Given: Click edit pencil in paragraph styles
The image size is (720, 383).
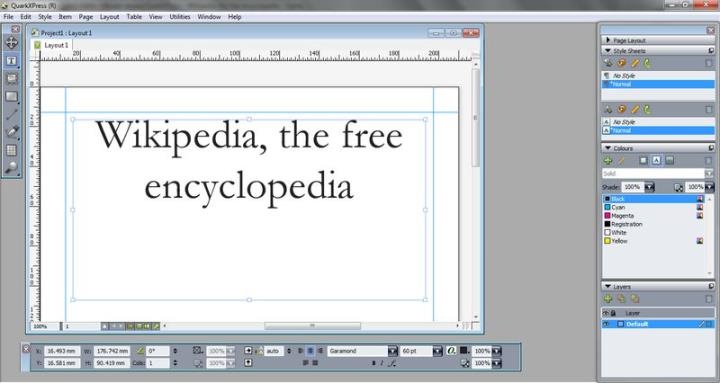Looking at the screenshot, I should pos(635,63).
